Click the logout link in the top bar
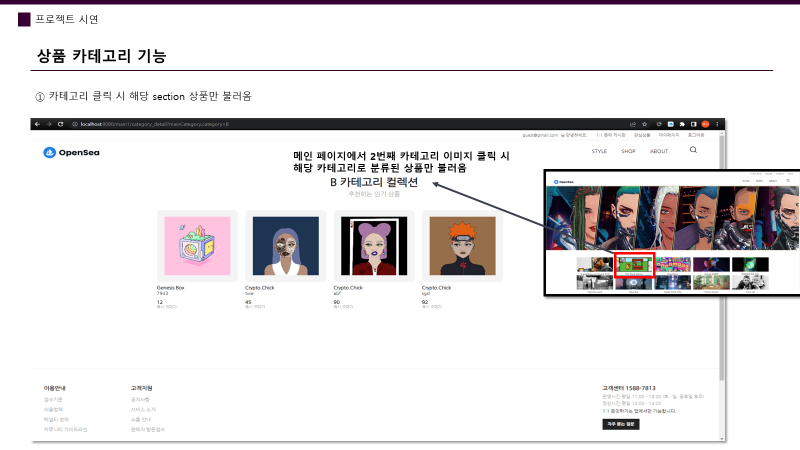Image resolution: width=800 pixels, height=450 pixels. coord(695,135)
